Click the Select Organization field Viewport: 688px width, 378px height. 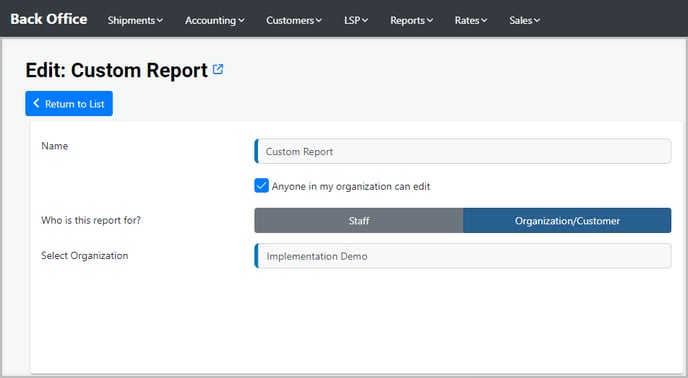coord(463,256)
